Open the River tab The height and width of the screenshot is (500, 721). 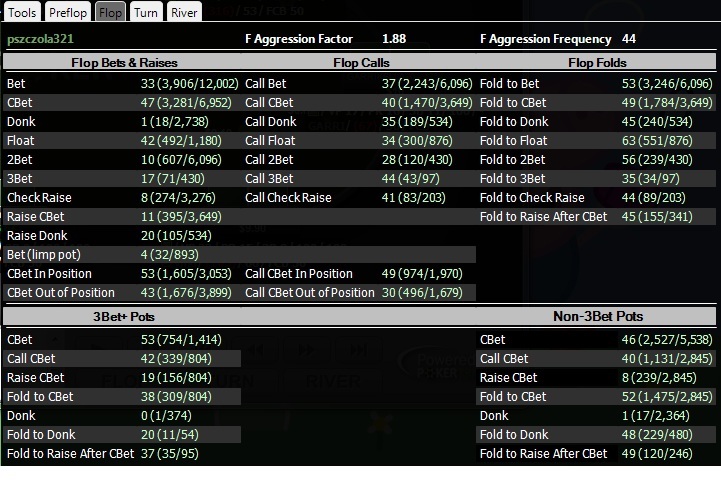point(184,12)
